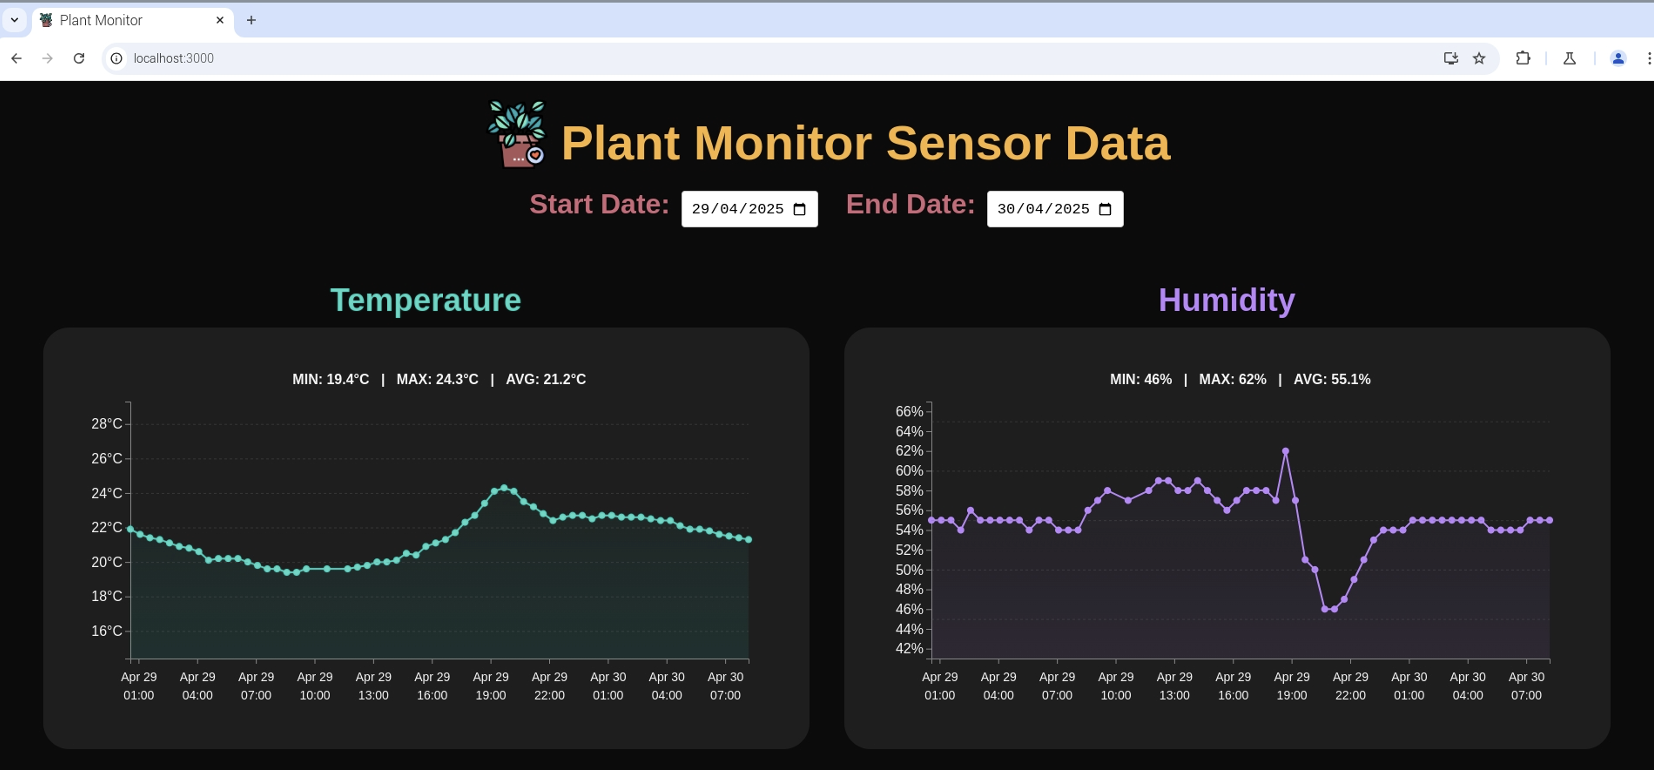The width and height of the screenshot is (1654, 770).
Task: Click the install app icon in address bar
Action: 1450,59
